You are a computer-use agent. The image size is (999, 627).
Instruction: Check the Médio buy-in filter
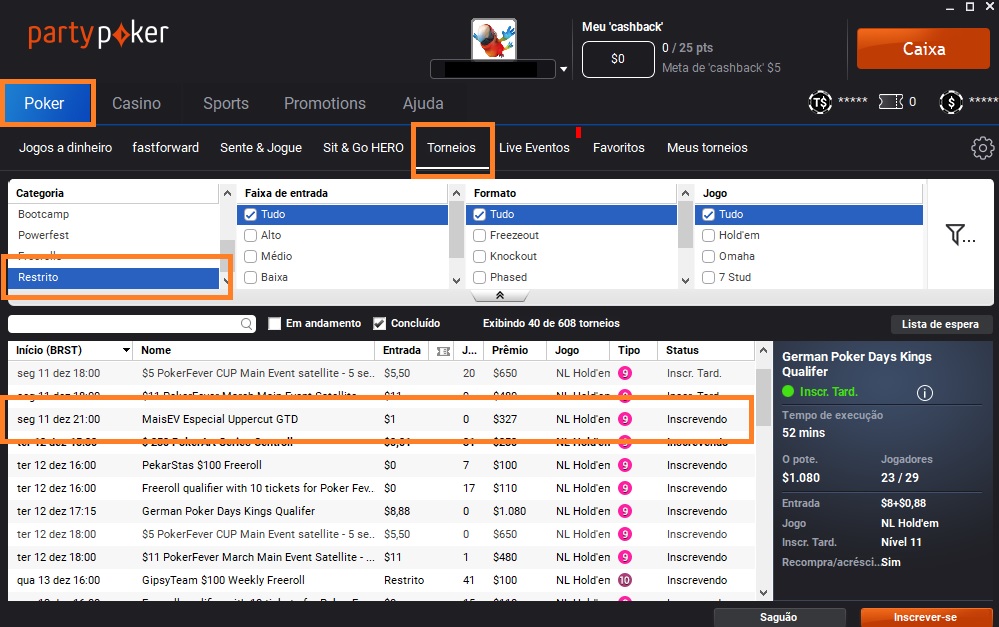250,257
